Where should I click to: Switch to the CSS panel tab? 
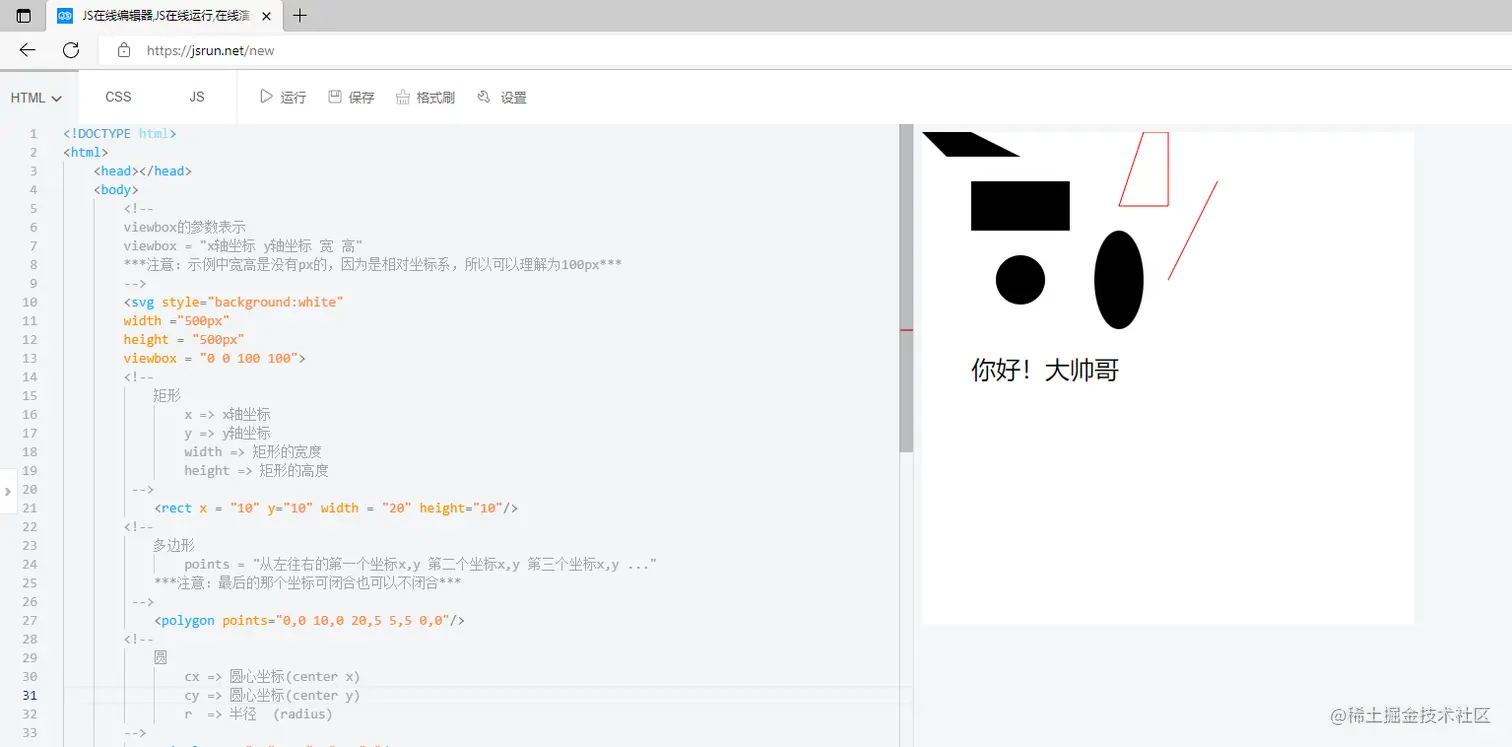click(118, 97)
